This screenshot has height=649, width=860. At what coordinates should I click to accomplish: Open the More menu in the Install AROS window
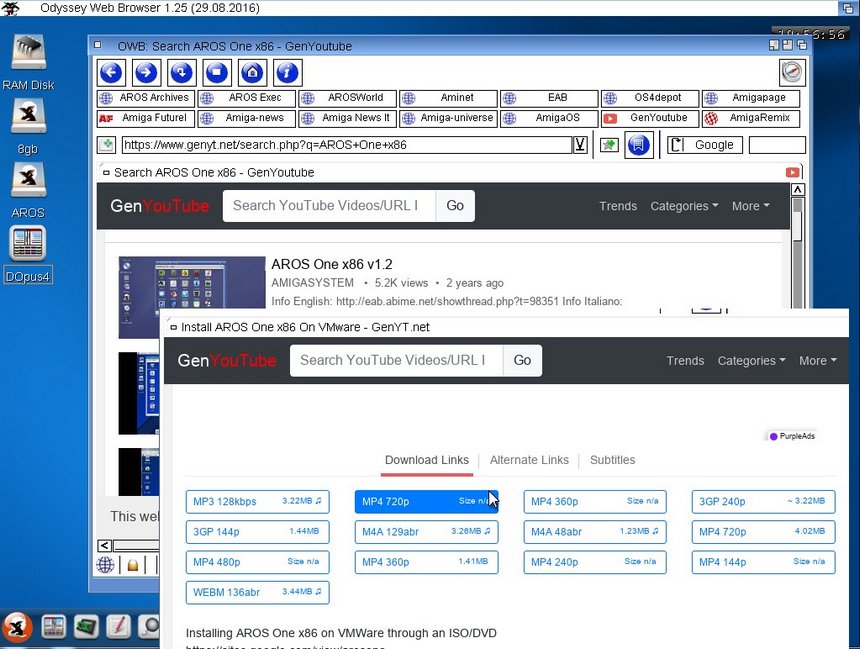tap(817, 361)
